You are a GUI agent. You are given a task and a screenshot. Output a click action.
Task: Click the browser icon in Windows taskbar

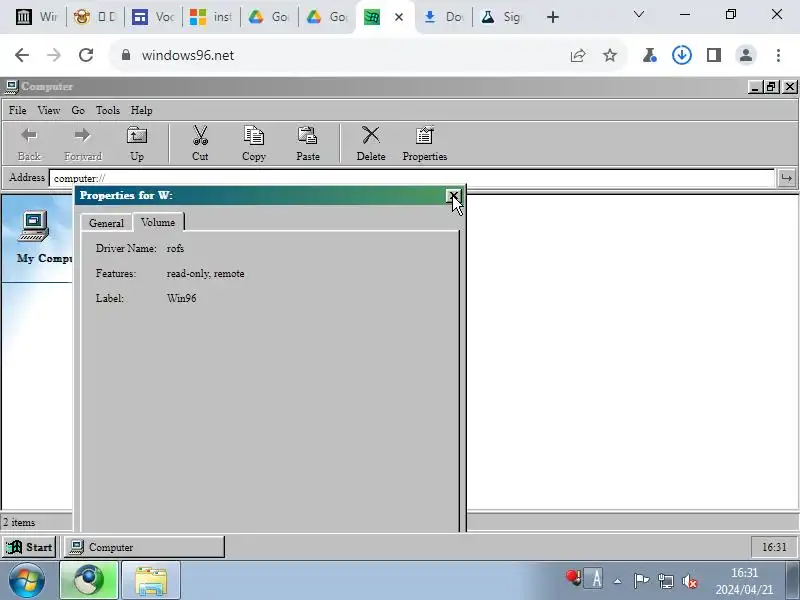(x=89, y=580)
